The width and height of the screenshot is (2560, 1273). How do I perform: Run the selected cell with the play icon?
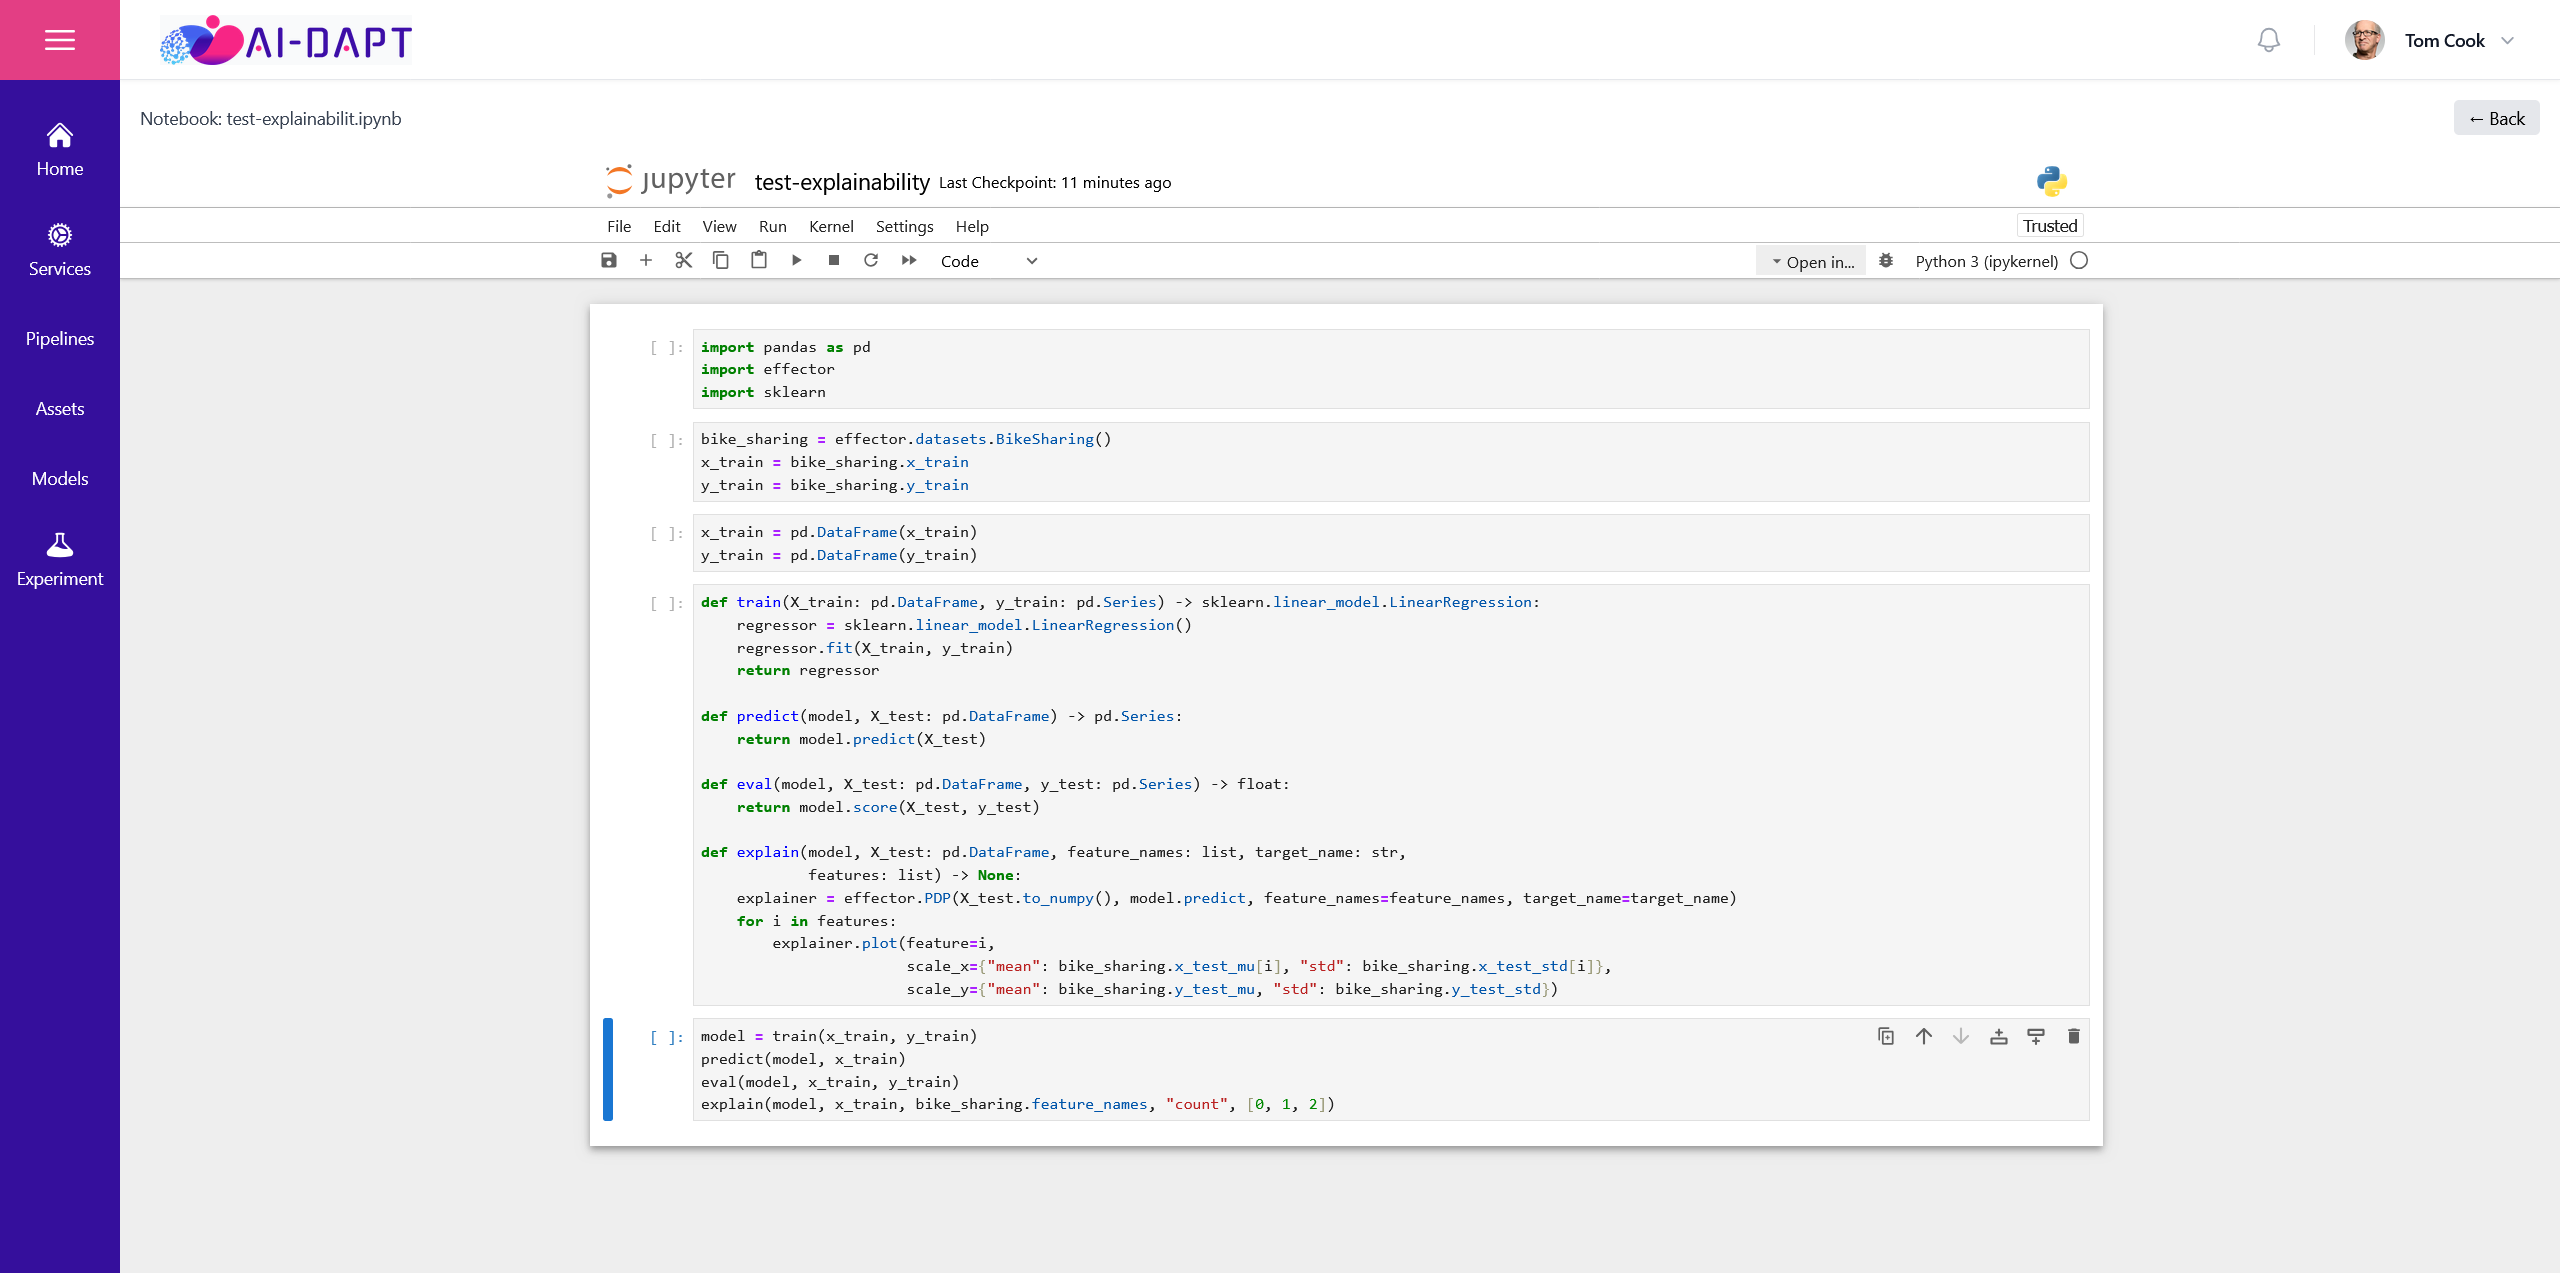(x=797, y=260)
